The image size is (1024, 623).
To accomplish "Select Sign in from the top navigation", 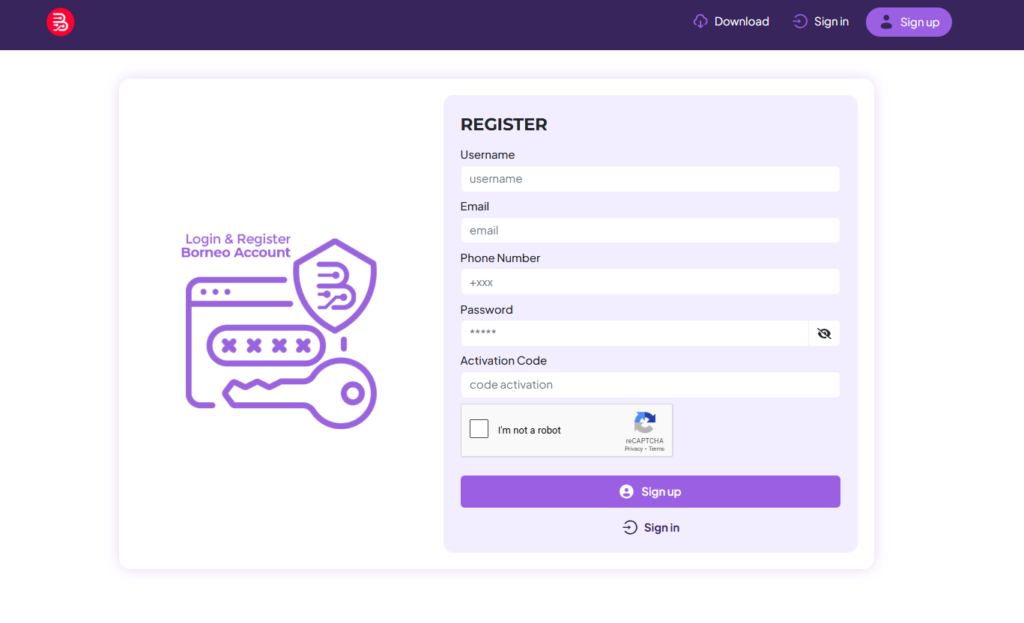I will point(830,21).
